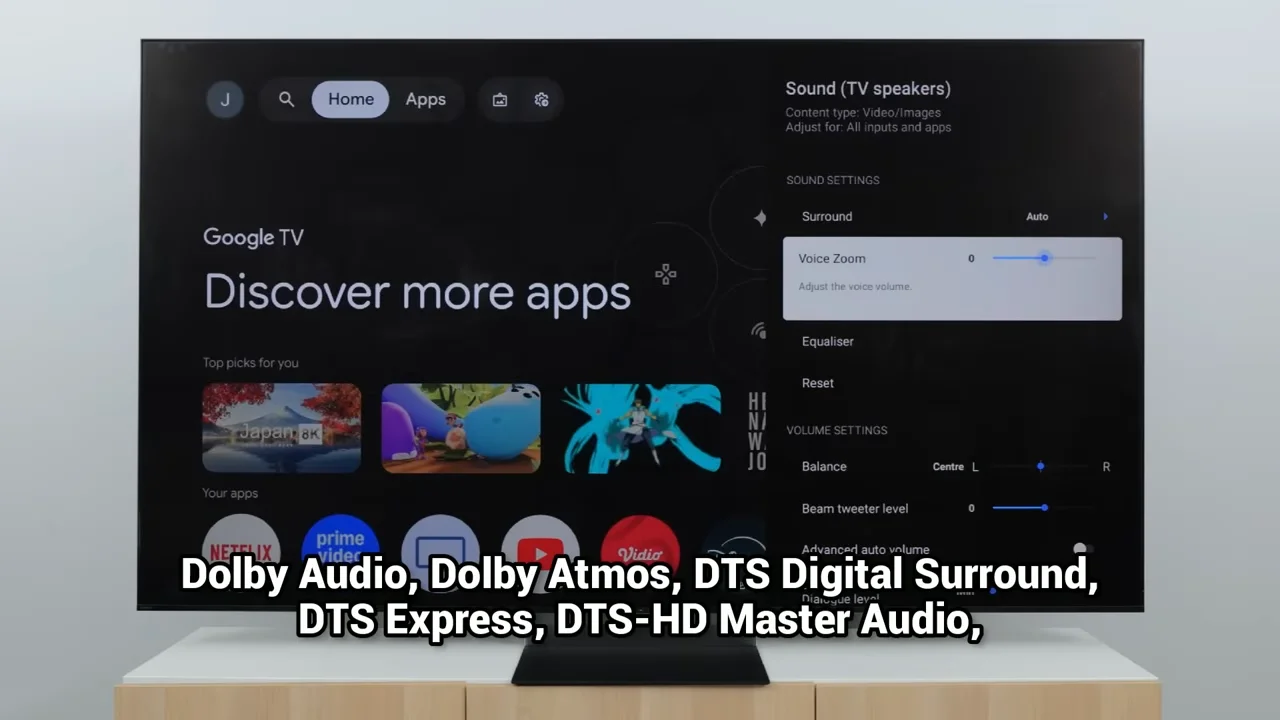Image resolution: width=1280 pixels, height=720 pixels.
Task: Launch the TV monitor app icon
Action: click(x=440, y=552)
